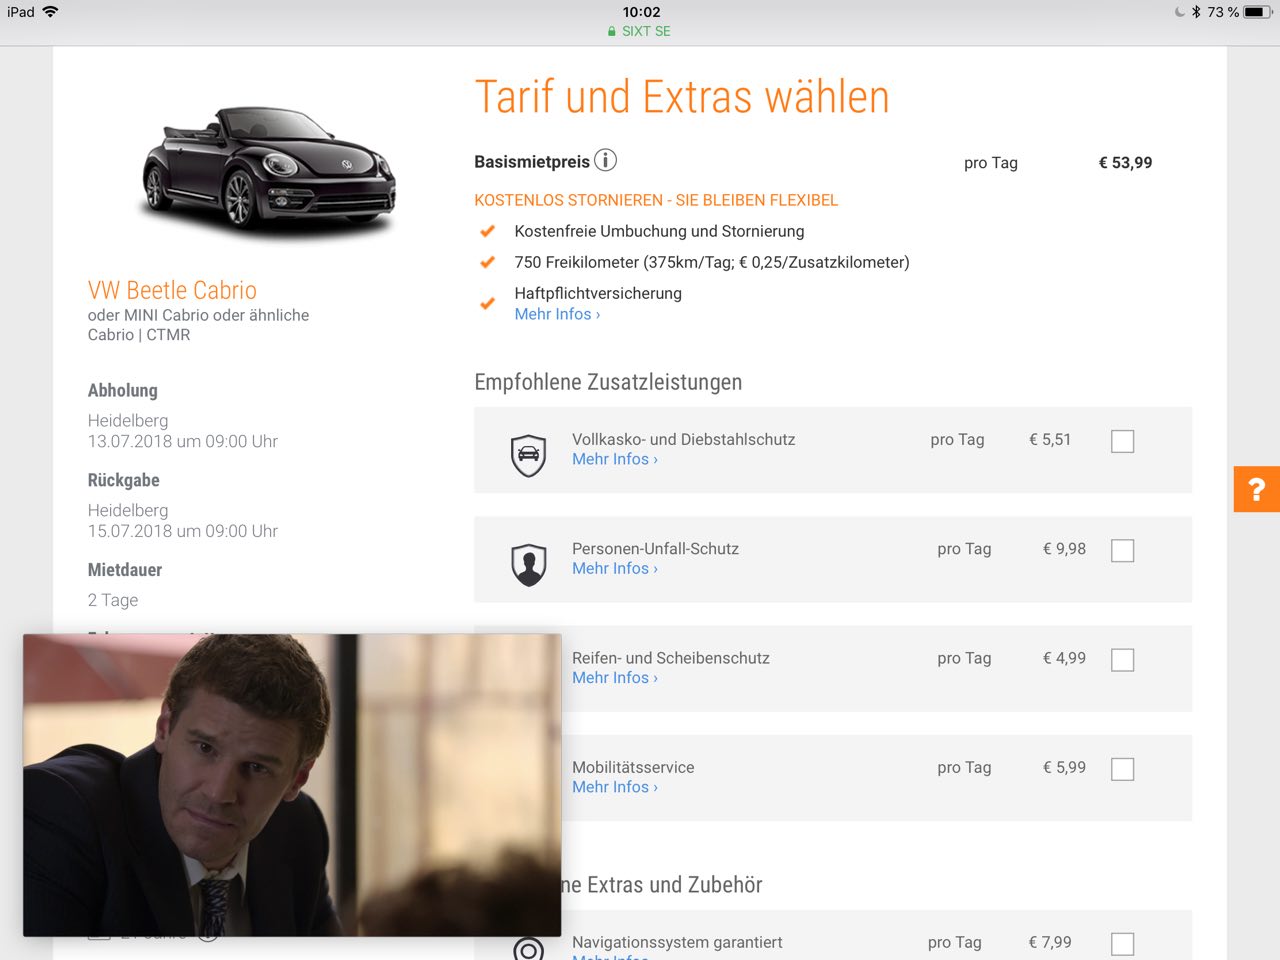Viewport: 1280px width, 960px height.
Task: Open Mehr Infos for Personen-Unfall-Schutz
Action: pos(614,568)
